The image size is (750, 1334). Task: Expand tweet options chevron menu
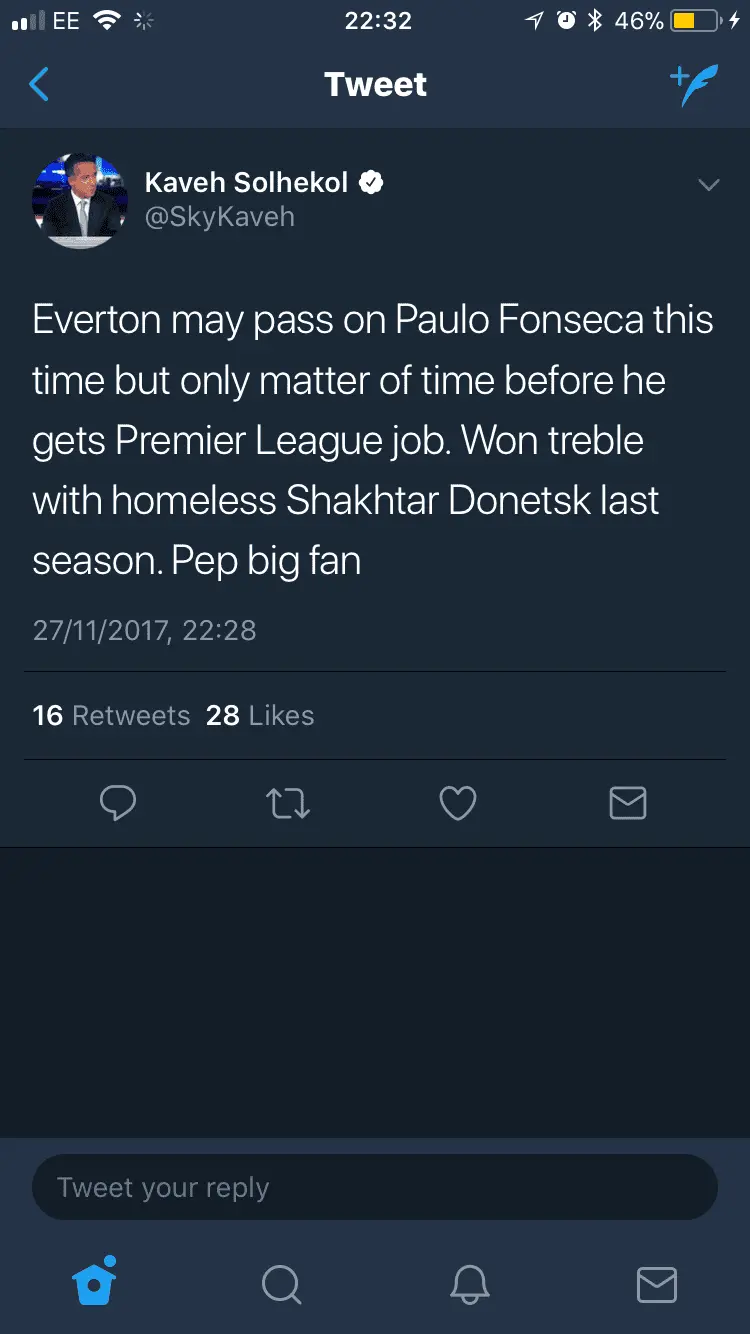tap(709, 185)
